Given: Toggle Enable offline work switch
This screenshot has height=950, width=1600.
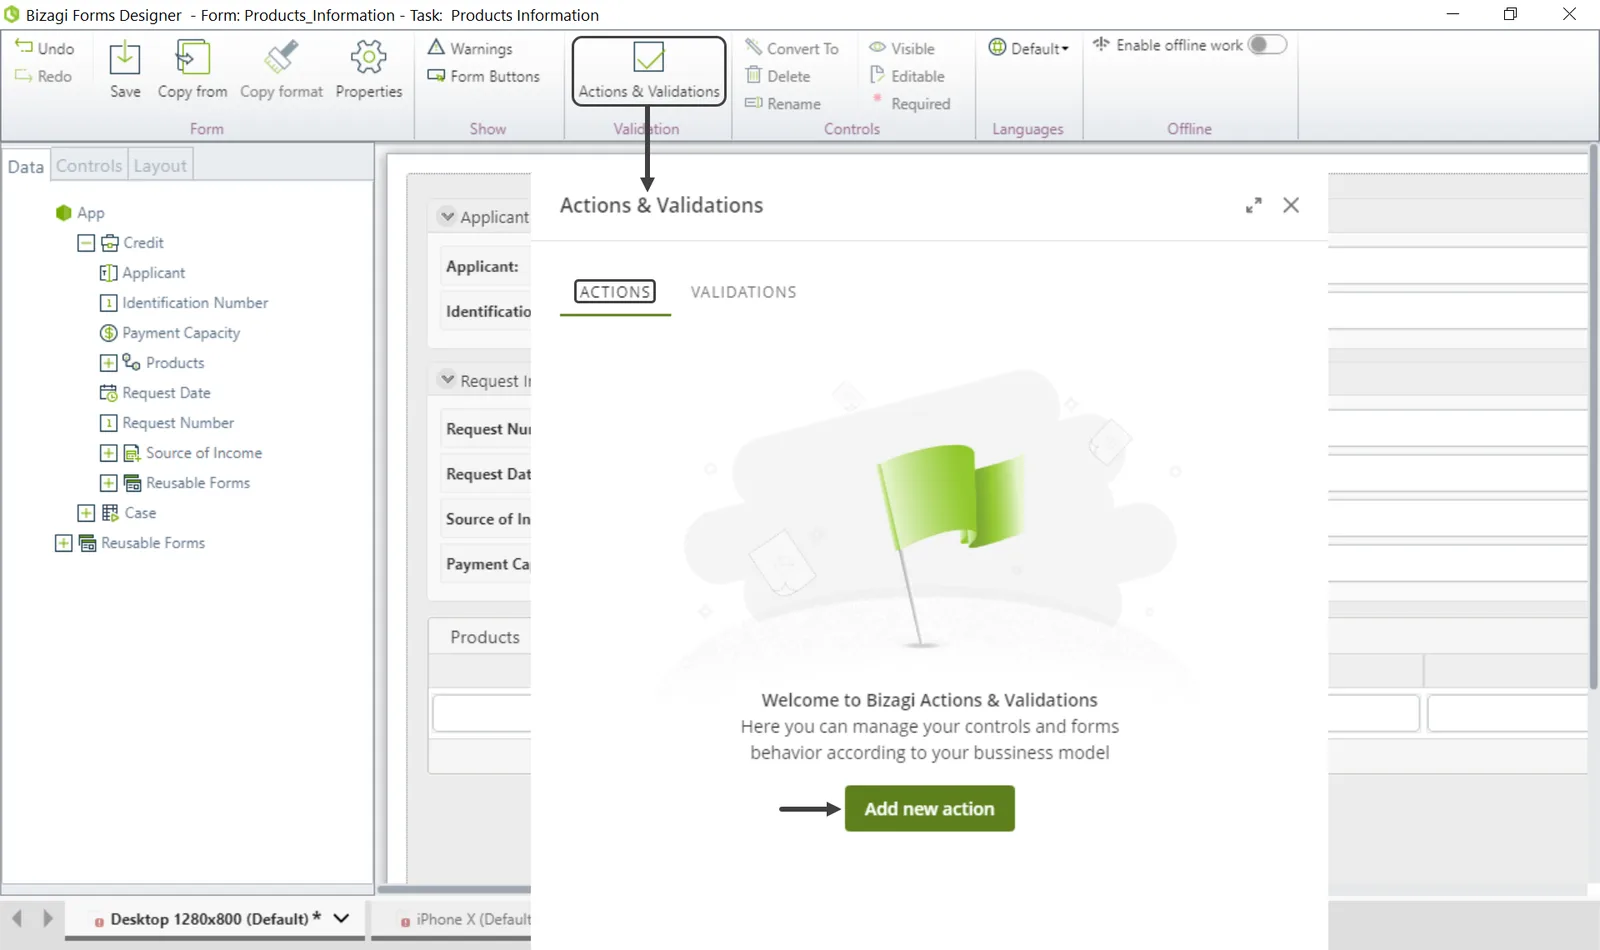Looking at the screenshot, I should tap(1267, 45).
